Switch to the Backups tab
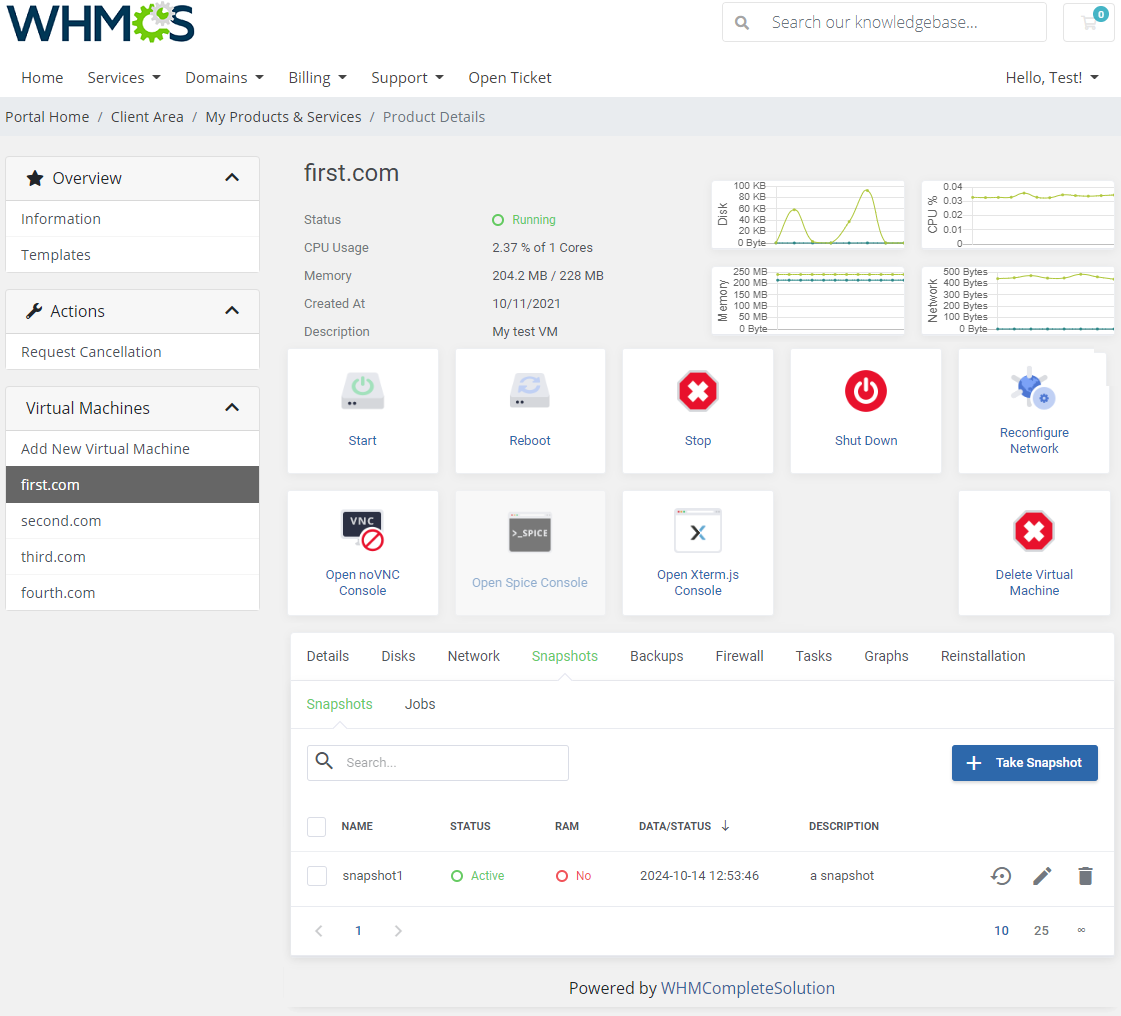1121x1016 pixels. [656, 656]
